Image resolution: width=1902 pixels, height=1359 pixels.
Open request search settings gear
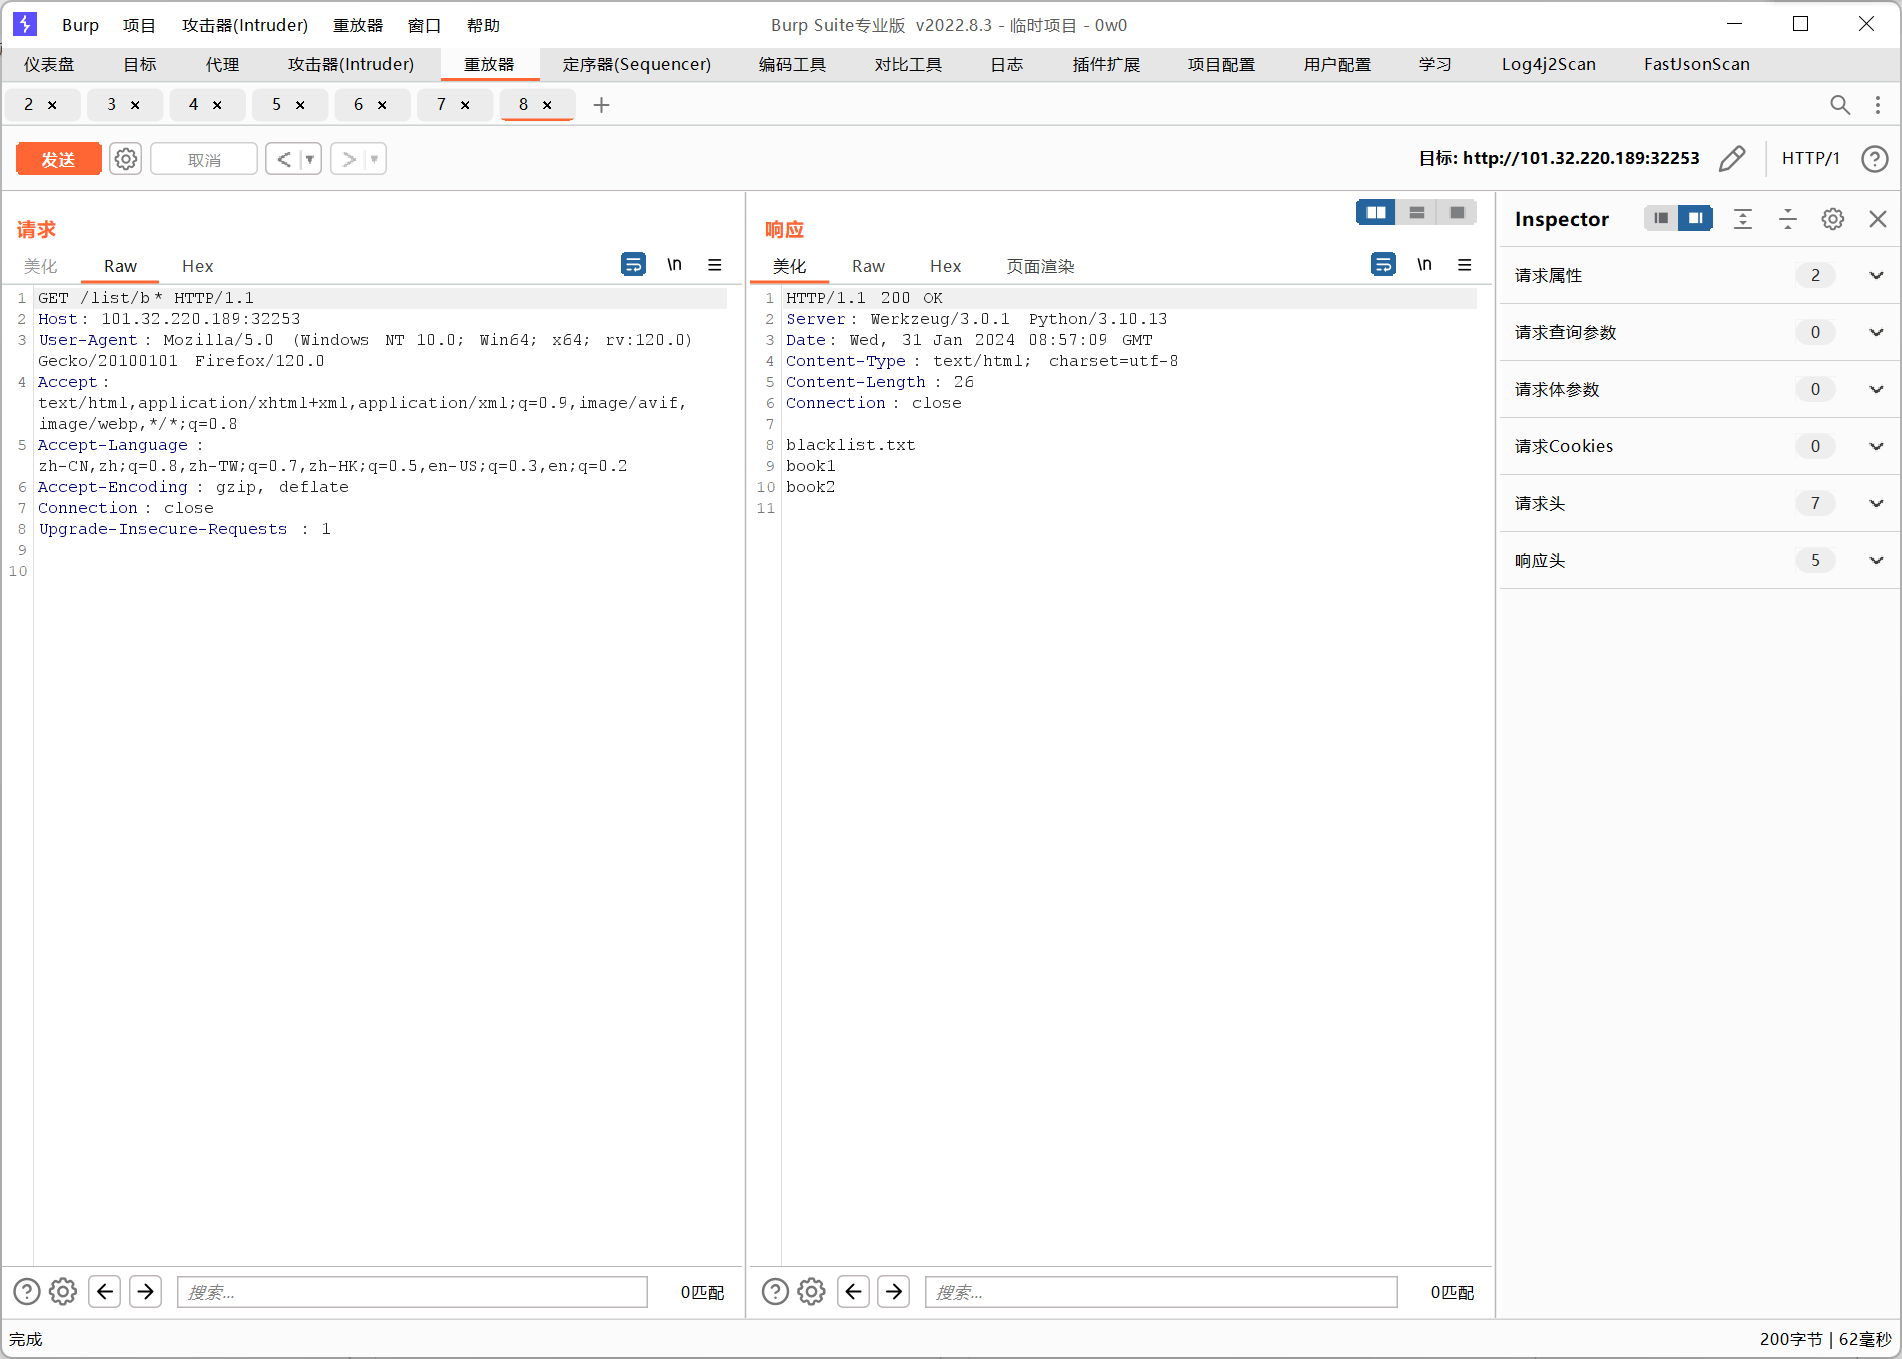[63, 1292]
